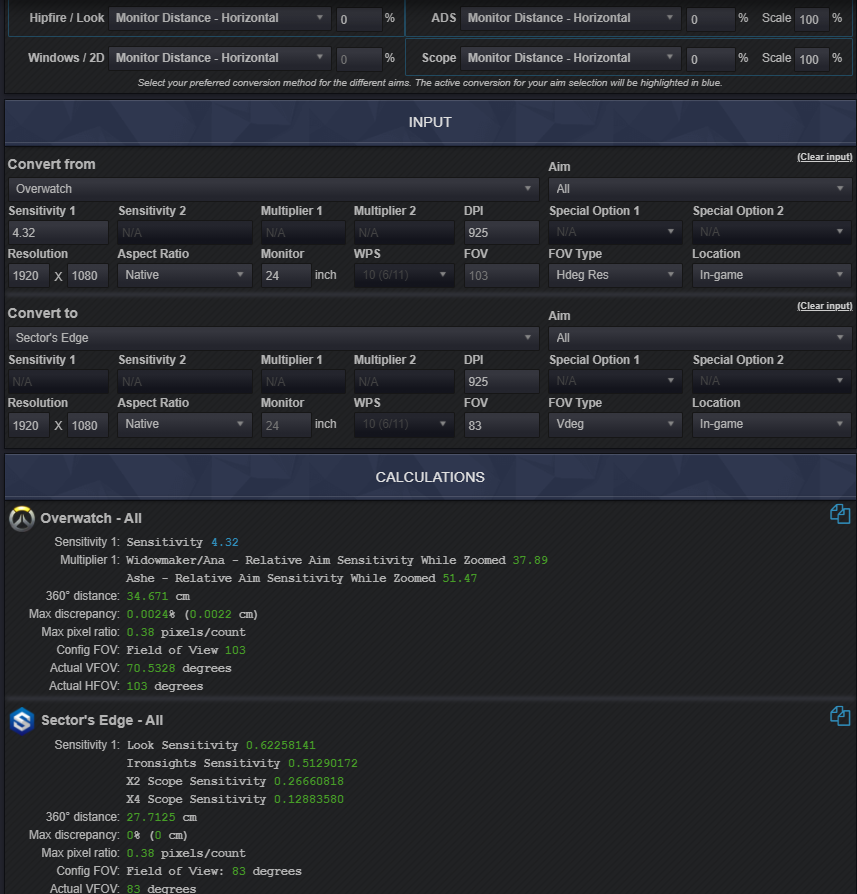Open Convert to Special Option 2 dropdown
857x894 pixels.
click(772, 381)
